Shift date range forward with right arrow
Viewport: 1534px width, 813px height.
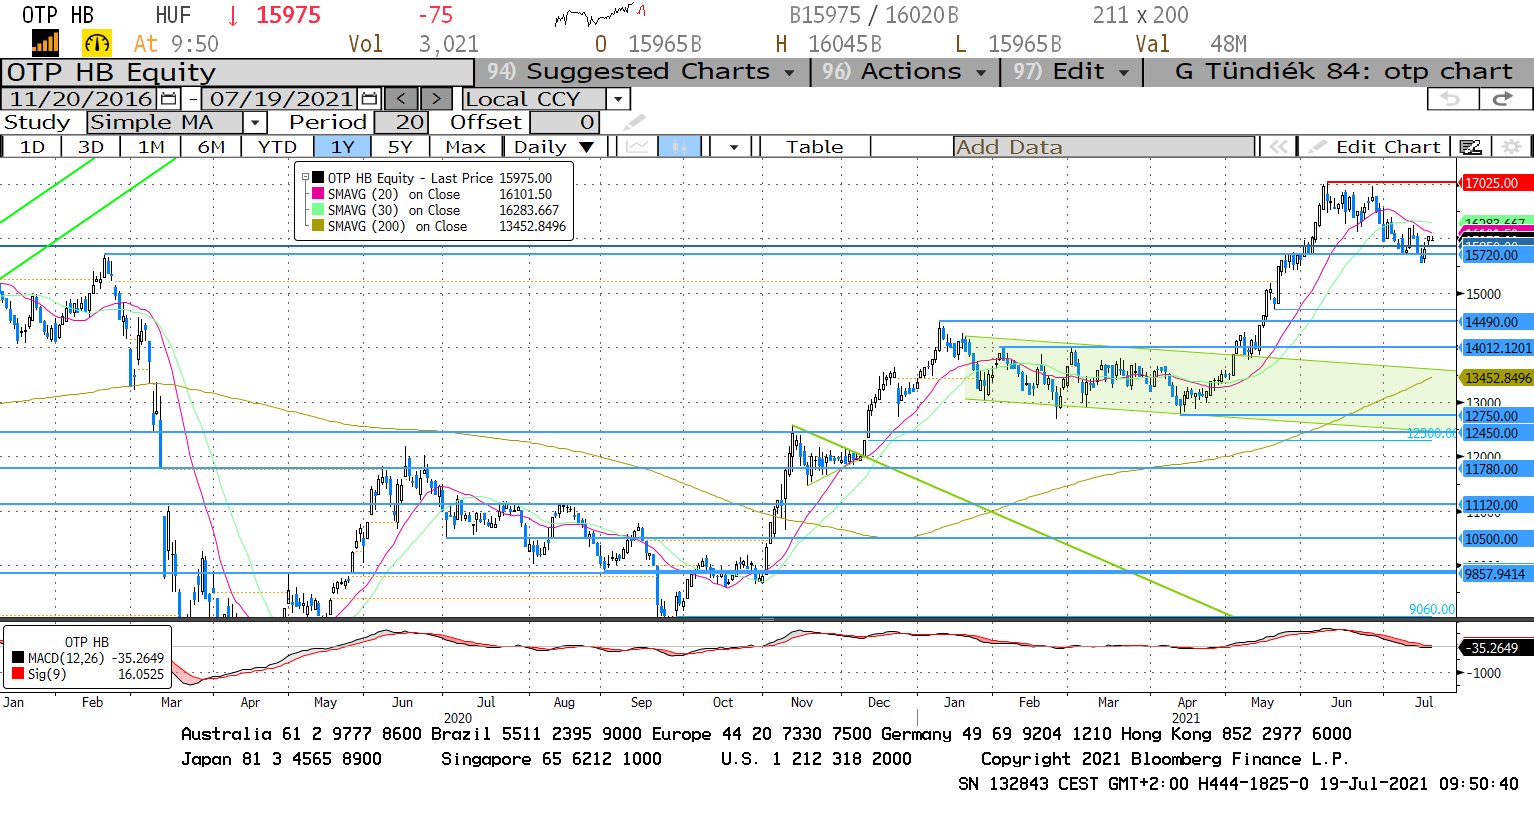(x=436, y=99)
